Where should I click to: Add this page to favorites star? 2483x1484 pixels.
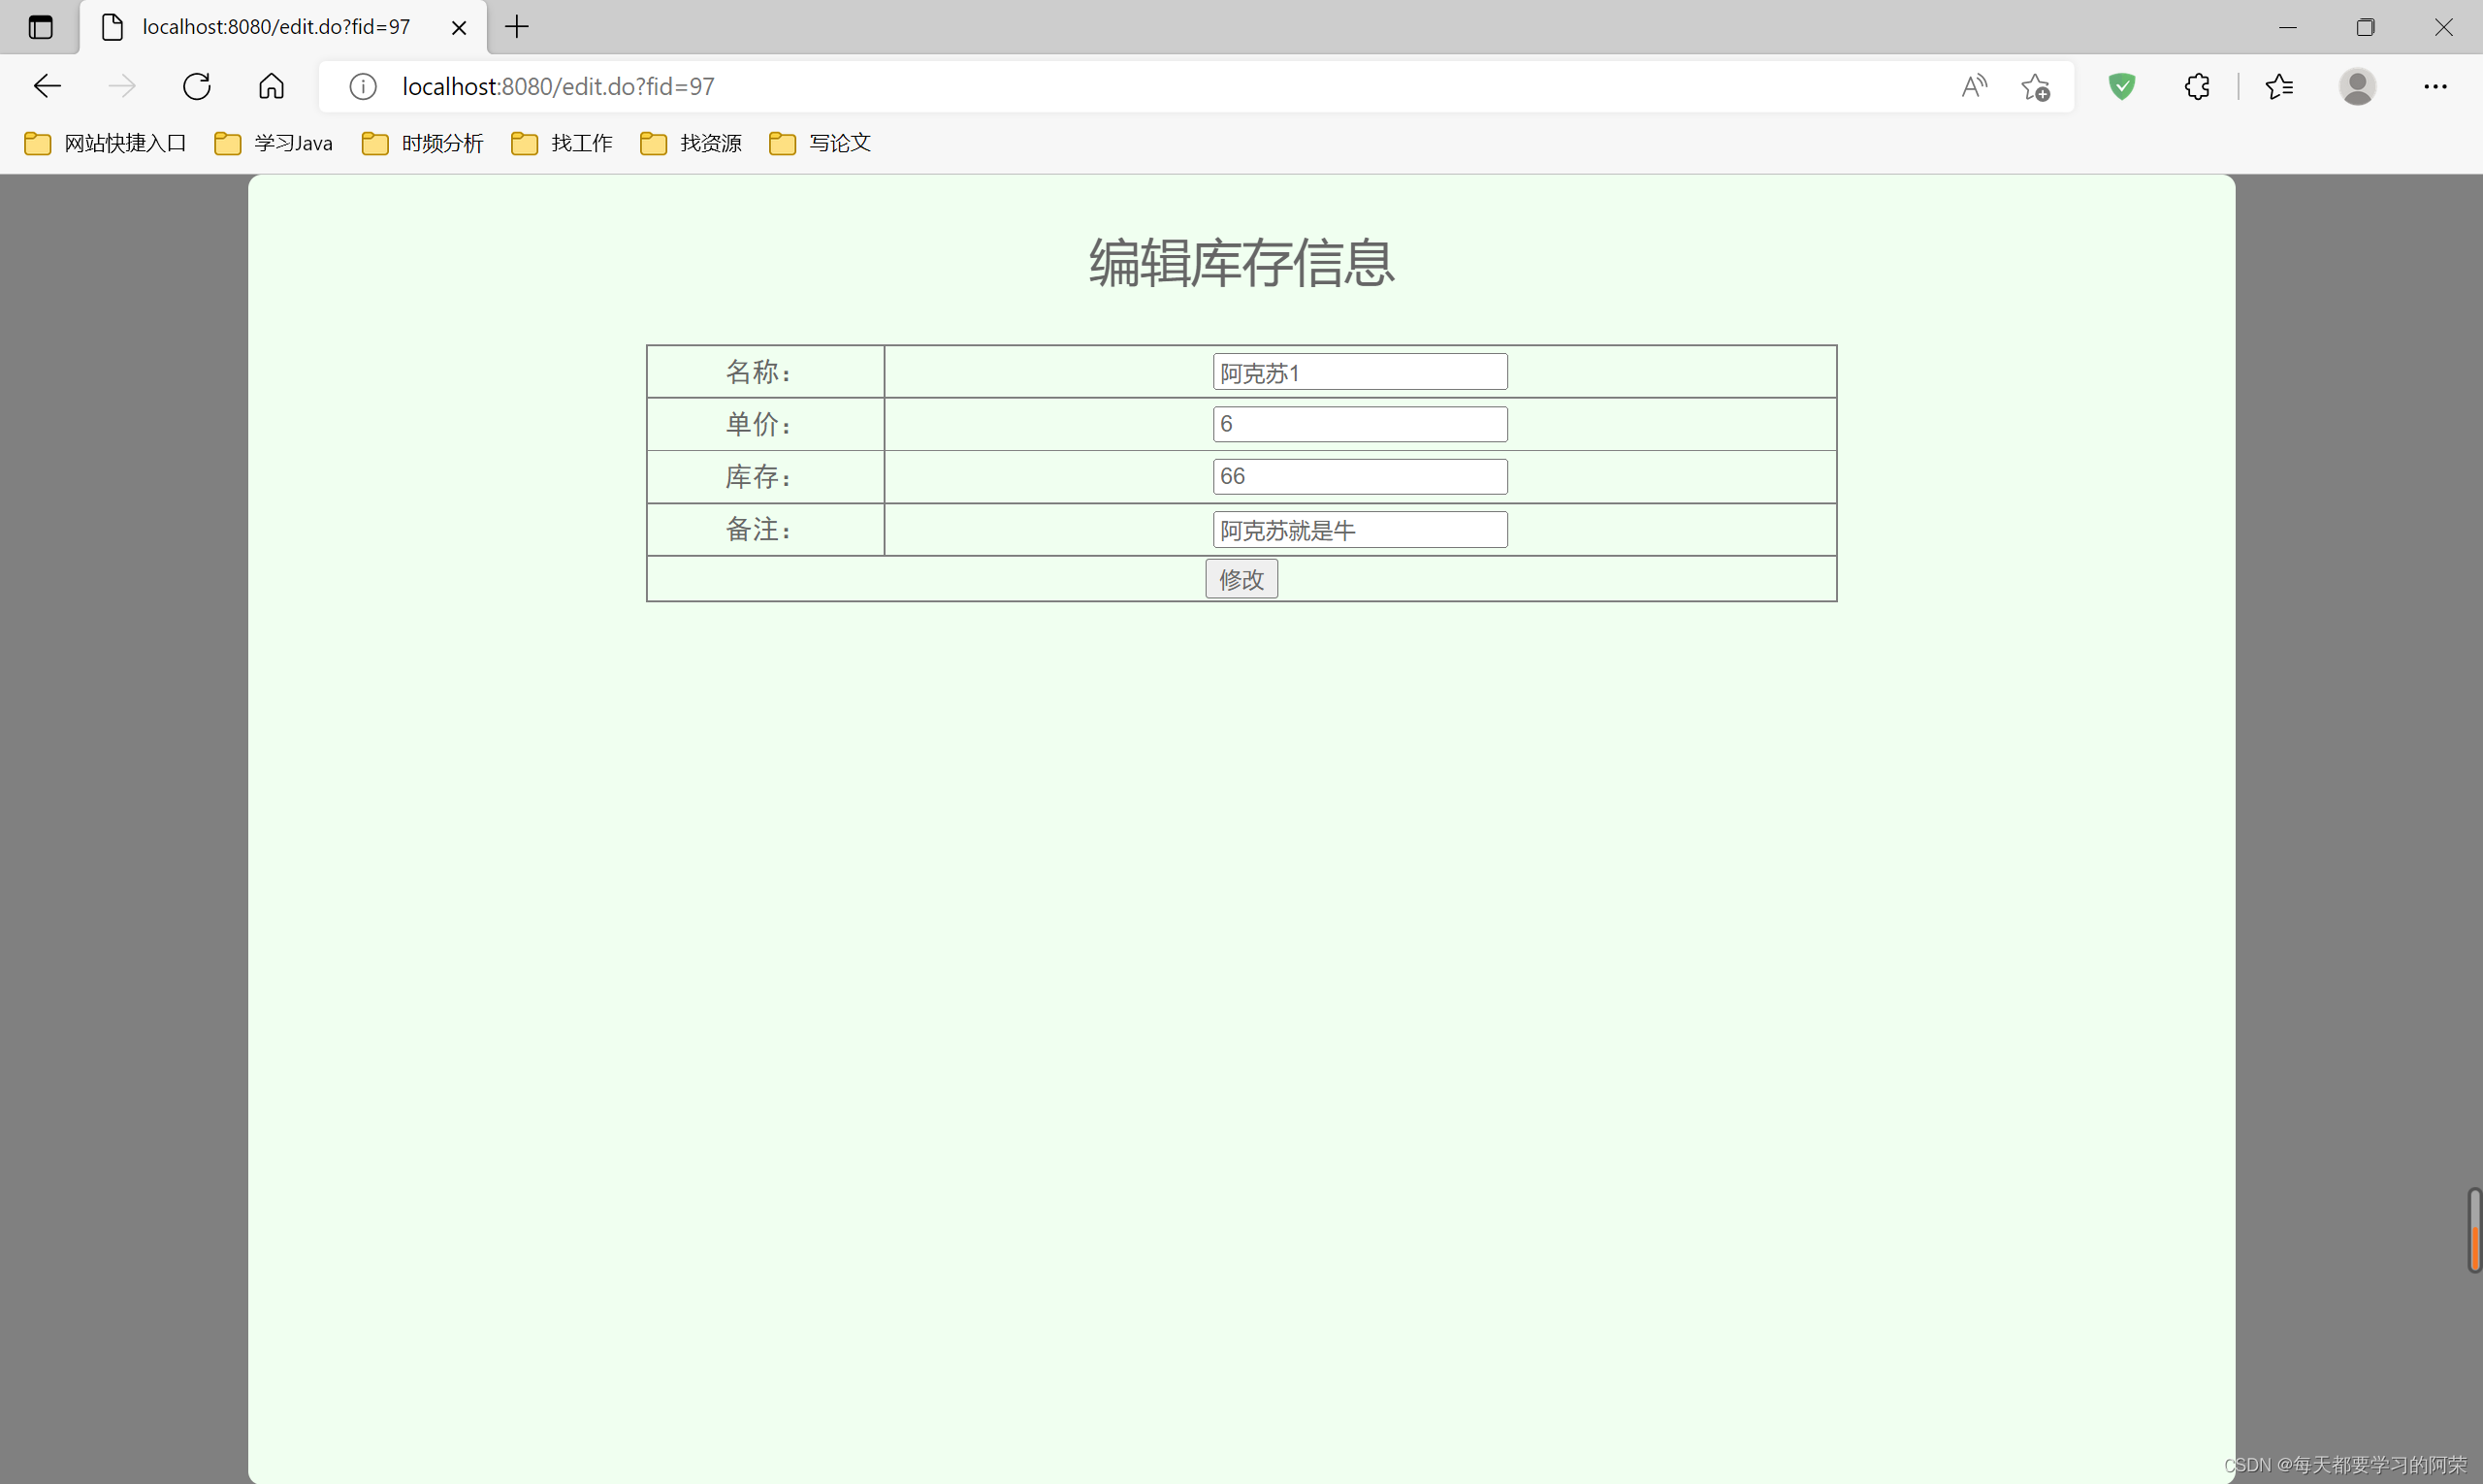coord(2036,87)
